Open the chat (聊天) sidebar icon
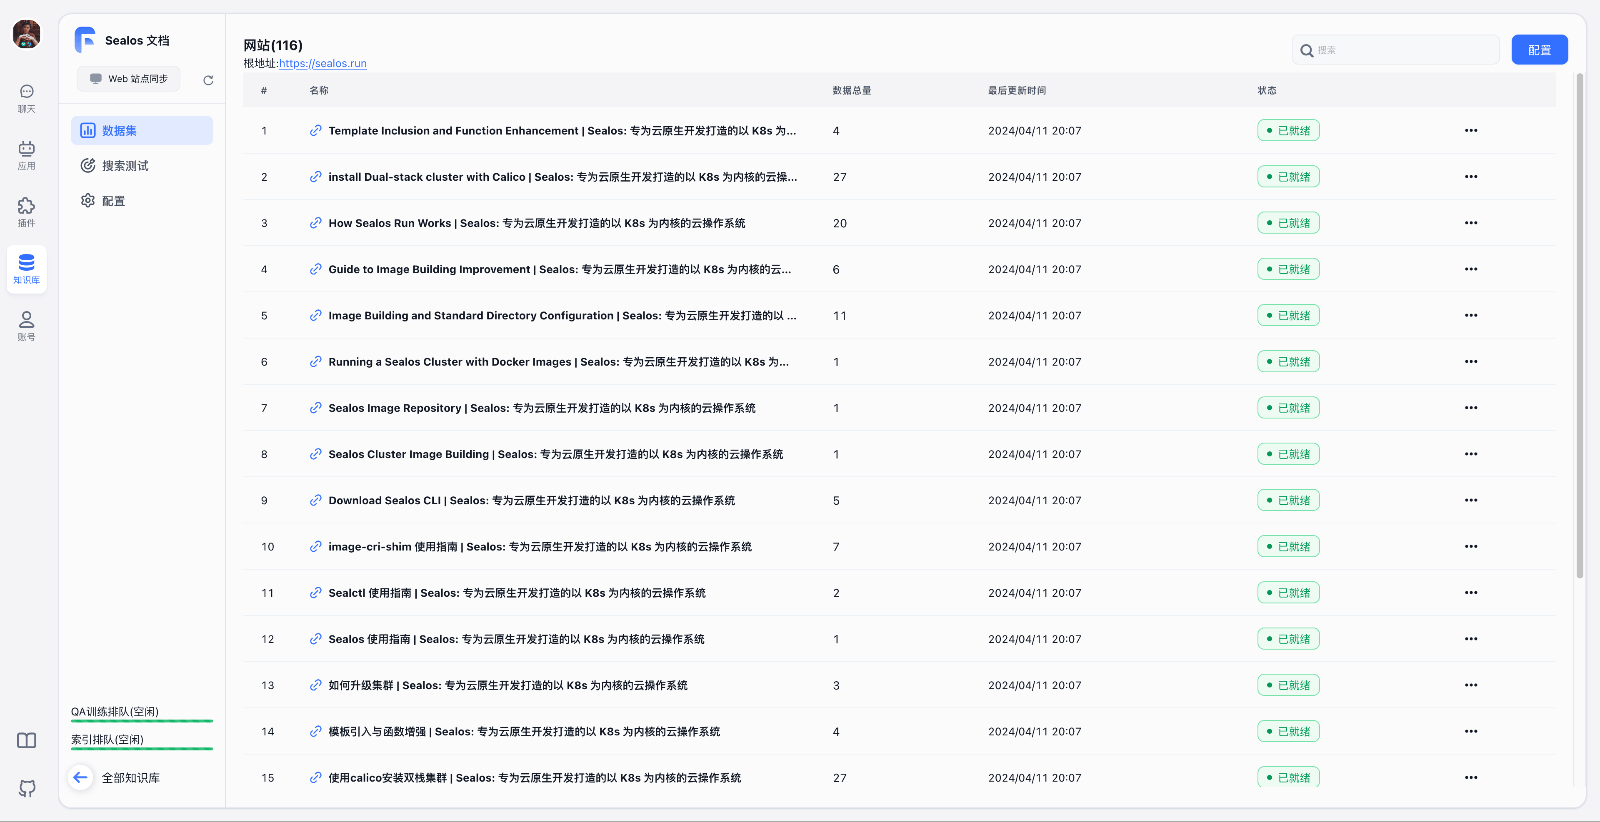The image size is (1600, 822). [x=26, y=97]
